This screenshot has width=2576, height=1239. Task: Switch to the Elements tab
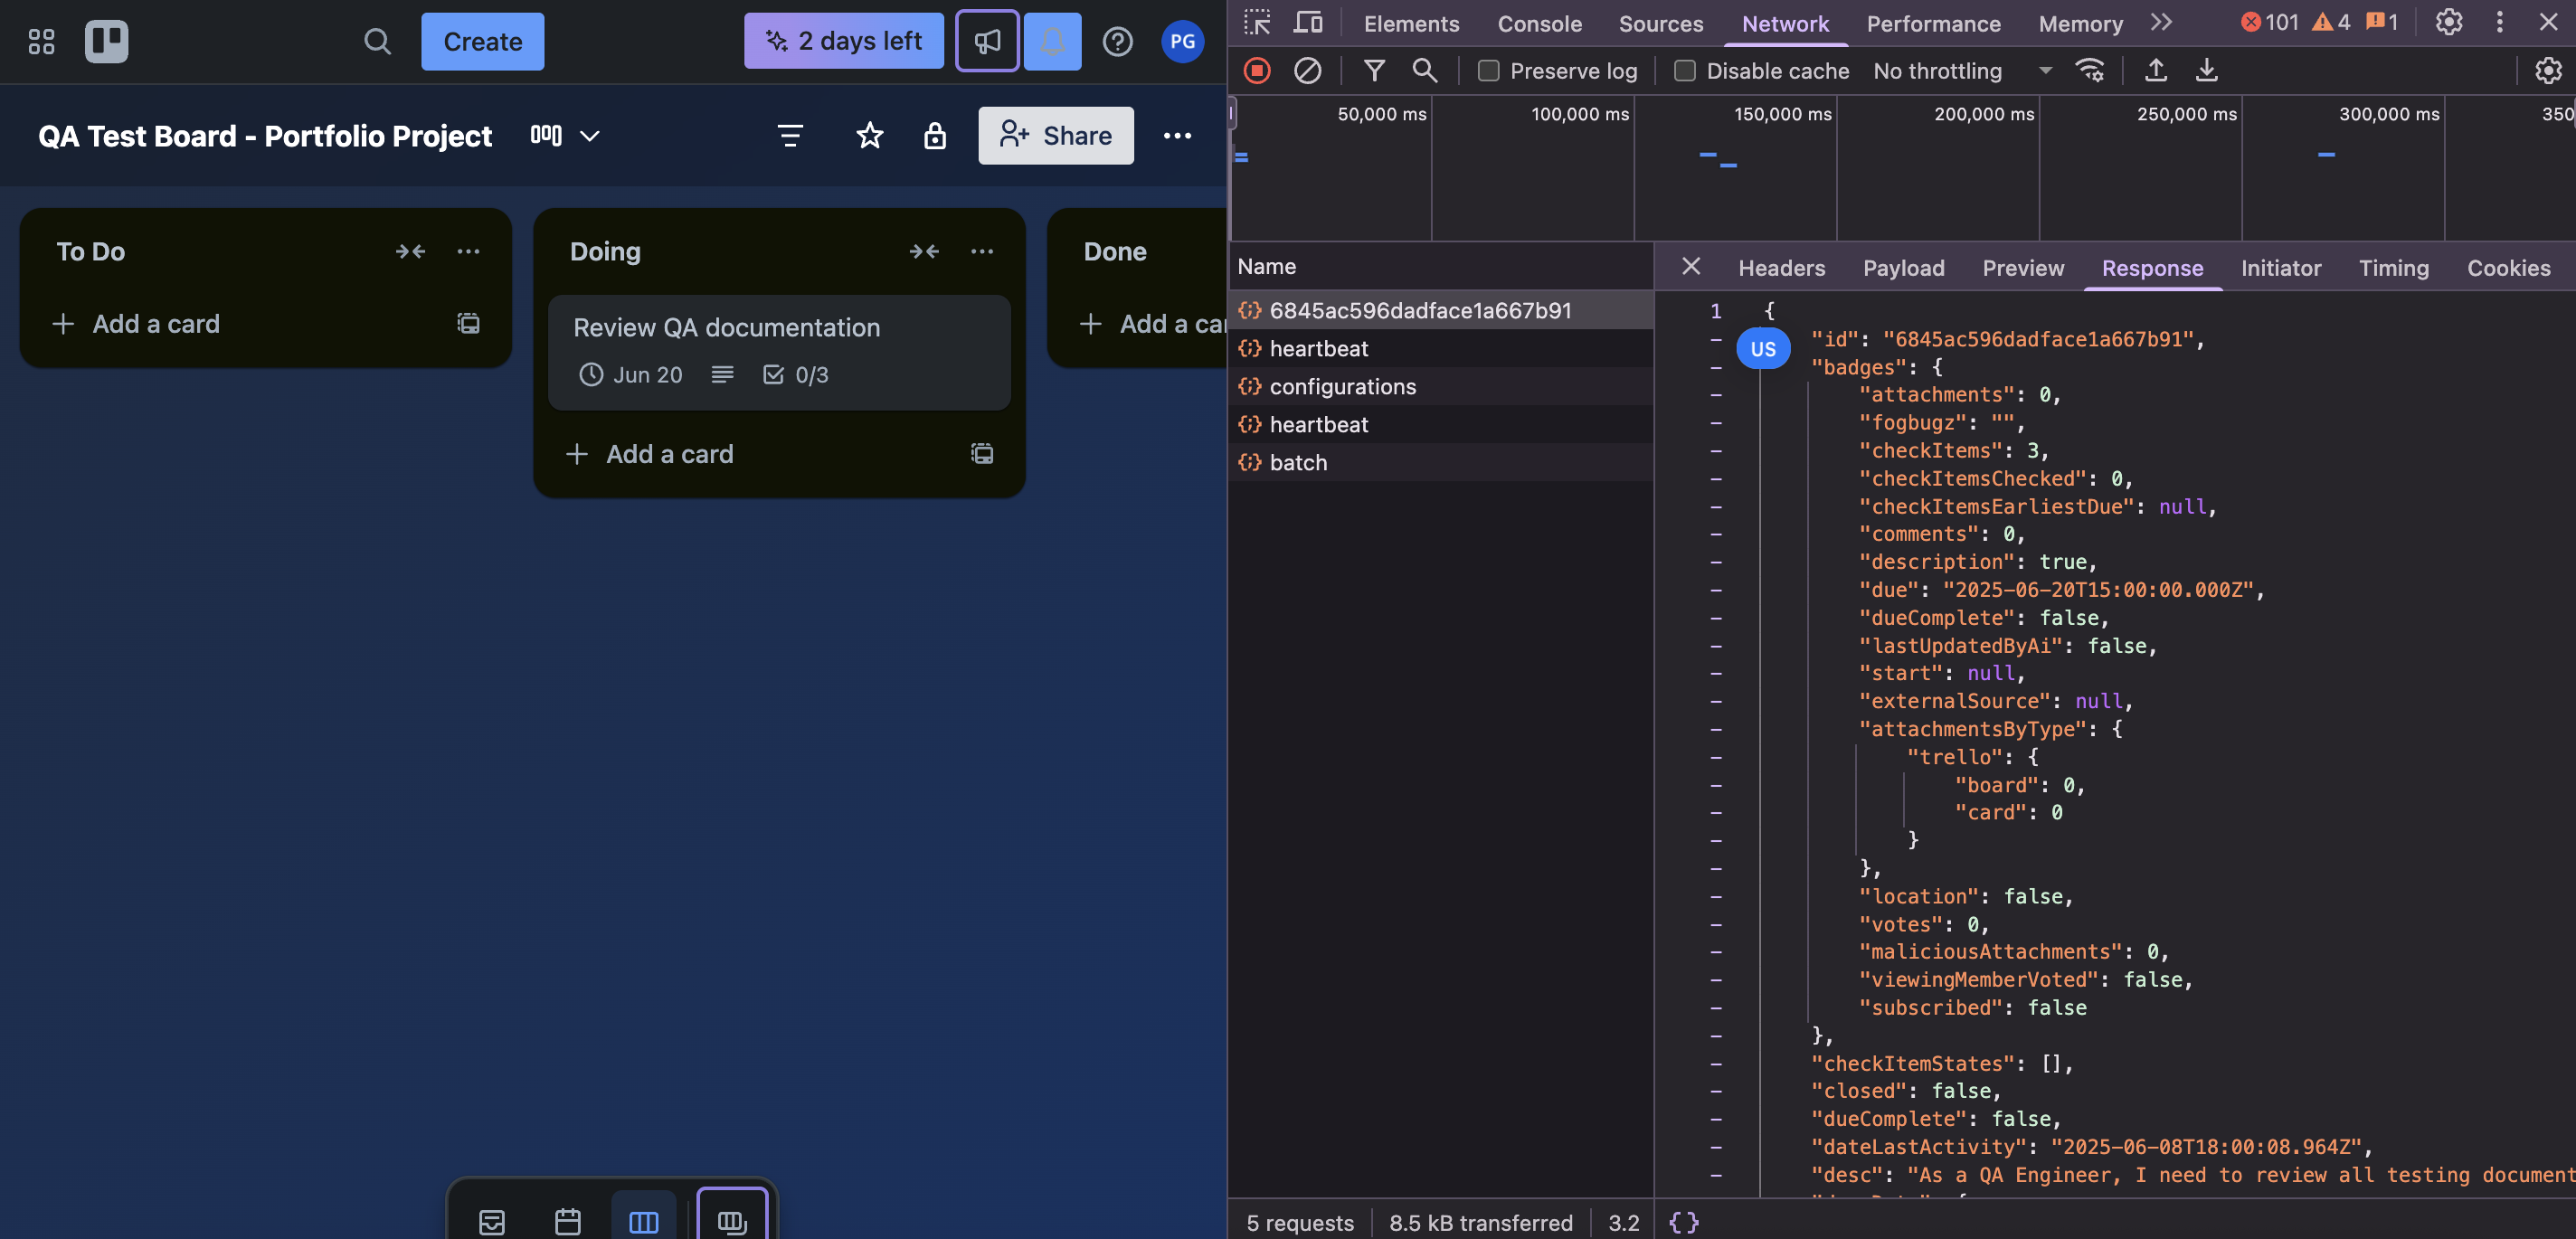[x=1411, y=24]
